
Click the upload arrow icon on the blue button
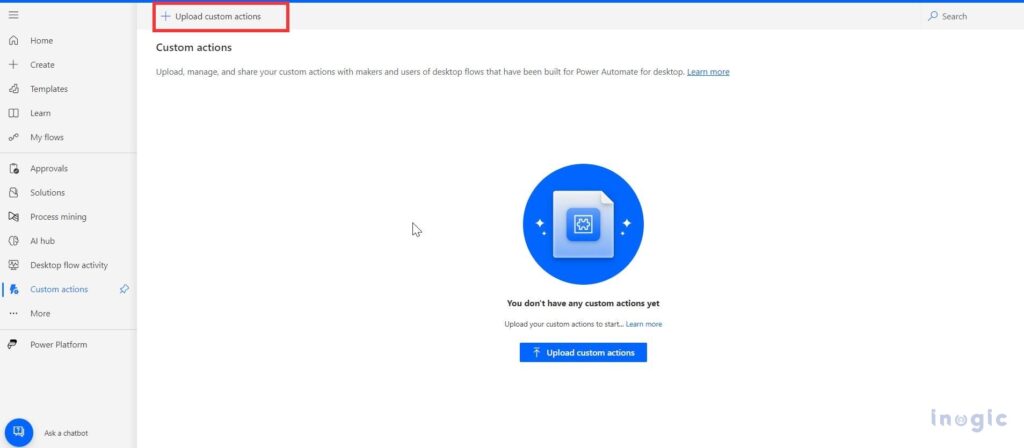[537, 353]
